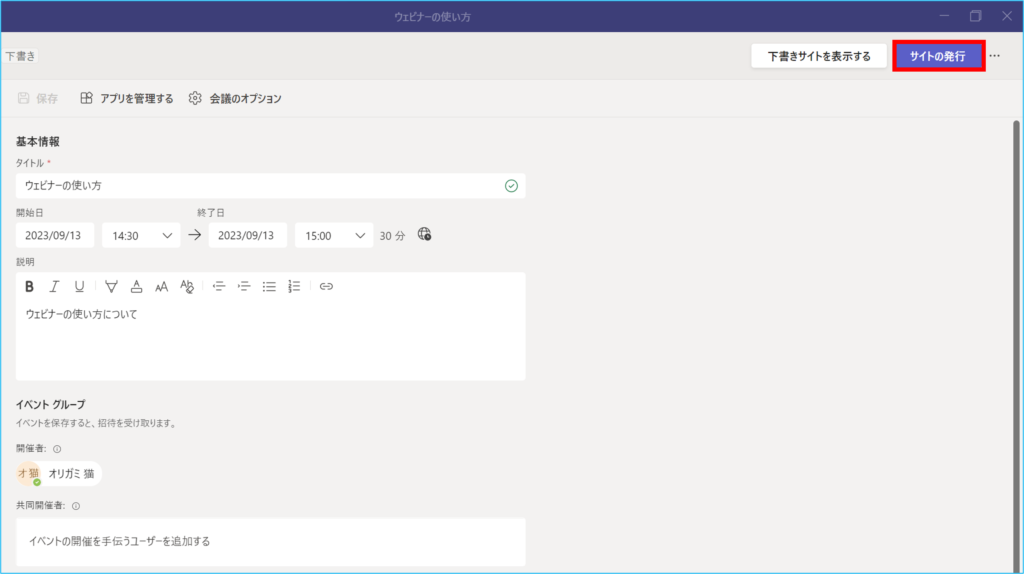Screen dimensions: 1024x574
Task: Click the insert link icon
Action: [326, 286]
